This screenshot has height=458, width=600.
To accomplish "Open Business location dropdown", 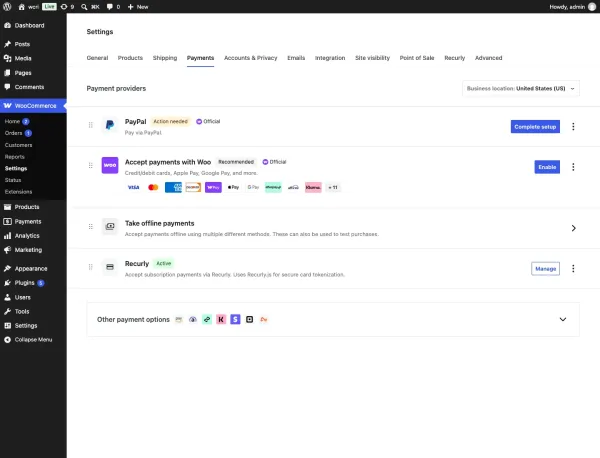I will point(521,88).
